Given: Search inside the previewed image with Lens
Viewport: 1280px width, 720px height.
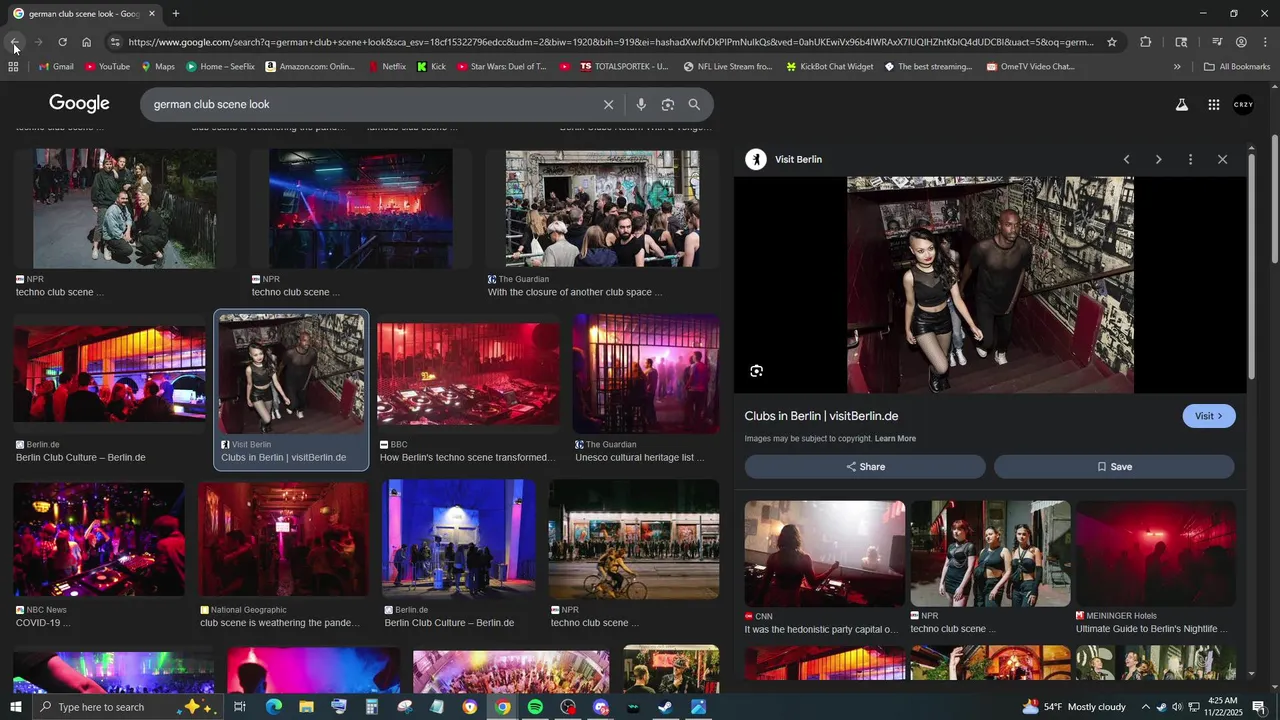Looking at the screenshot, I should pyautogui.click(x=756, y=371).
